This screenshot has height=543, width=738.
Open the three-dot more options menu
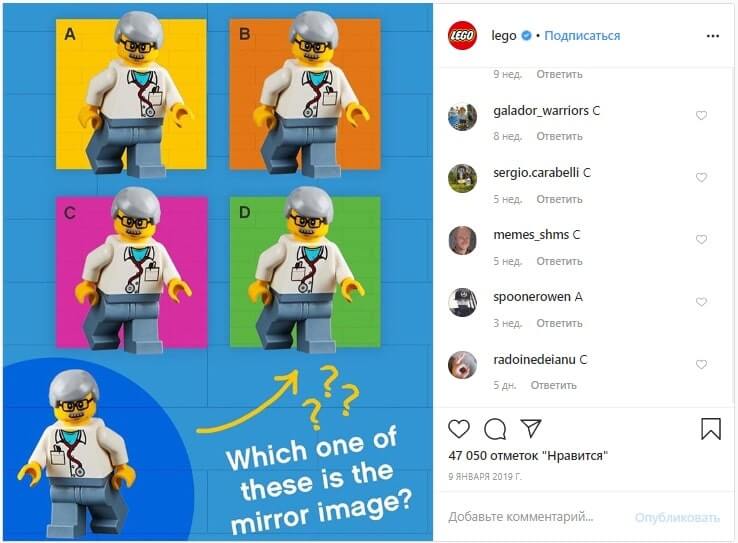(x=713, y=36)
